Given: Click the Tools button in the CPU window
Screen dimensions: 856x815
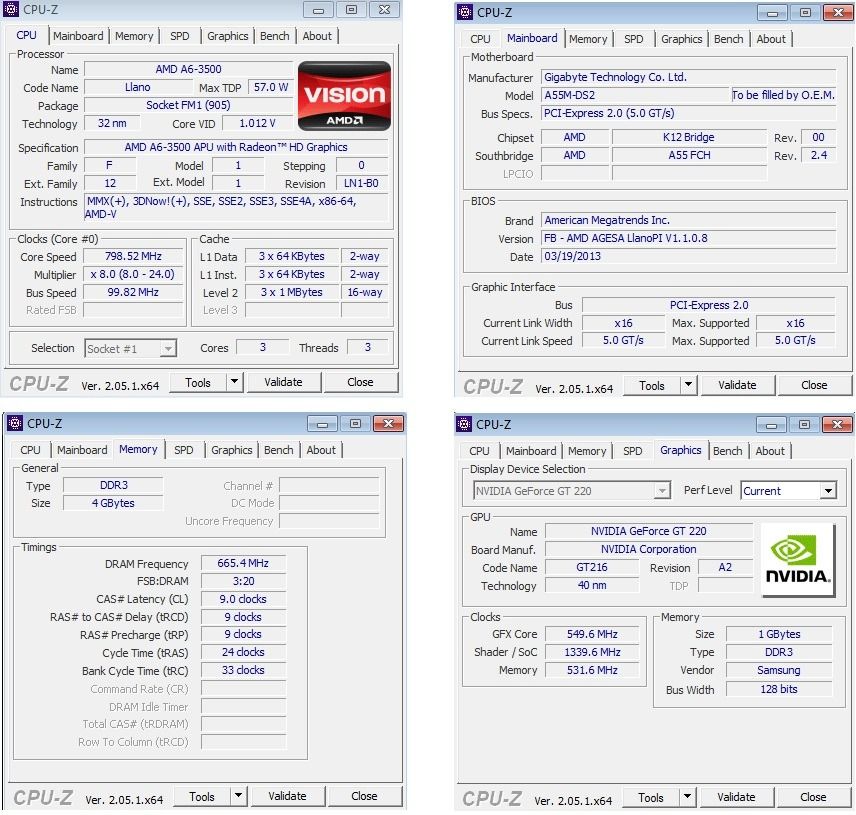Looking at the screenshot, I should point(198,382).
